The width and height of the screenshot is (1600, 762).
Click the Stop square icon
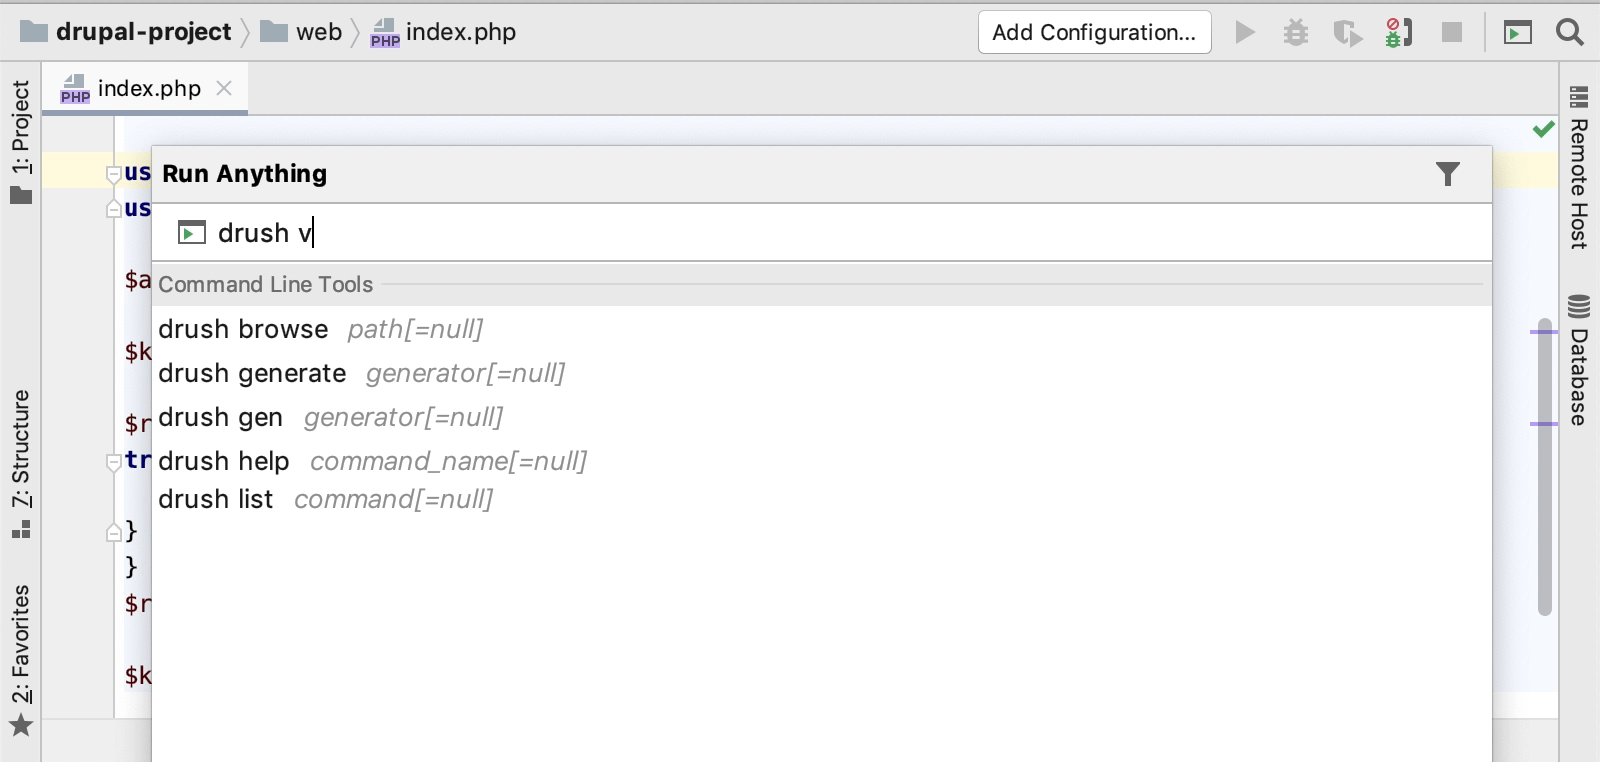pyautogui.click(x=1452, y=33)
